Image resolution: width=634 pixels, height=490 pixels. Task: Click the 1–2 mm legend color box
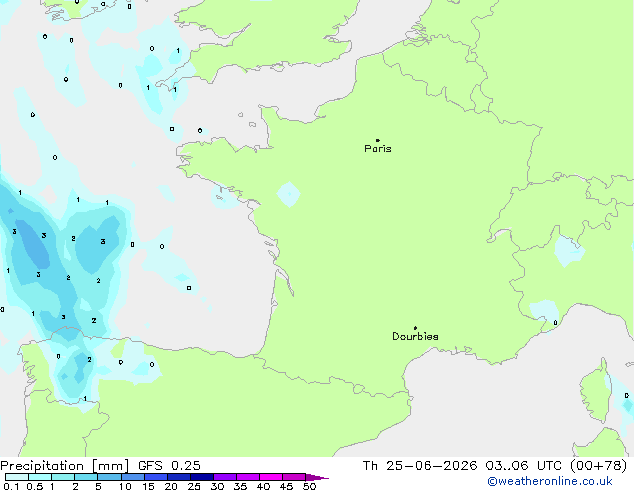point(63,477)
